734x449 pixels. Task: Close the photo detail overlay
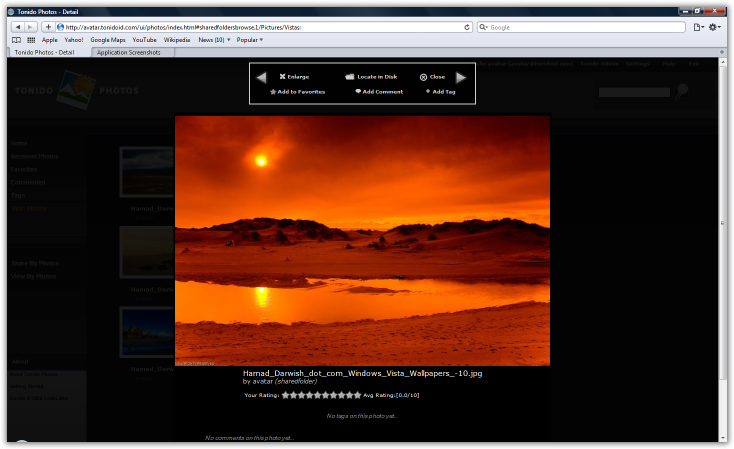432,77
